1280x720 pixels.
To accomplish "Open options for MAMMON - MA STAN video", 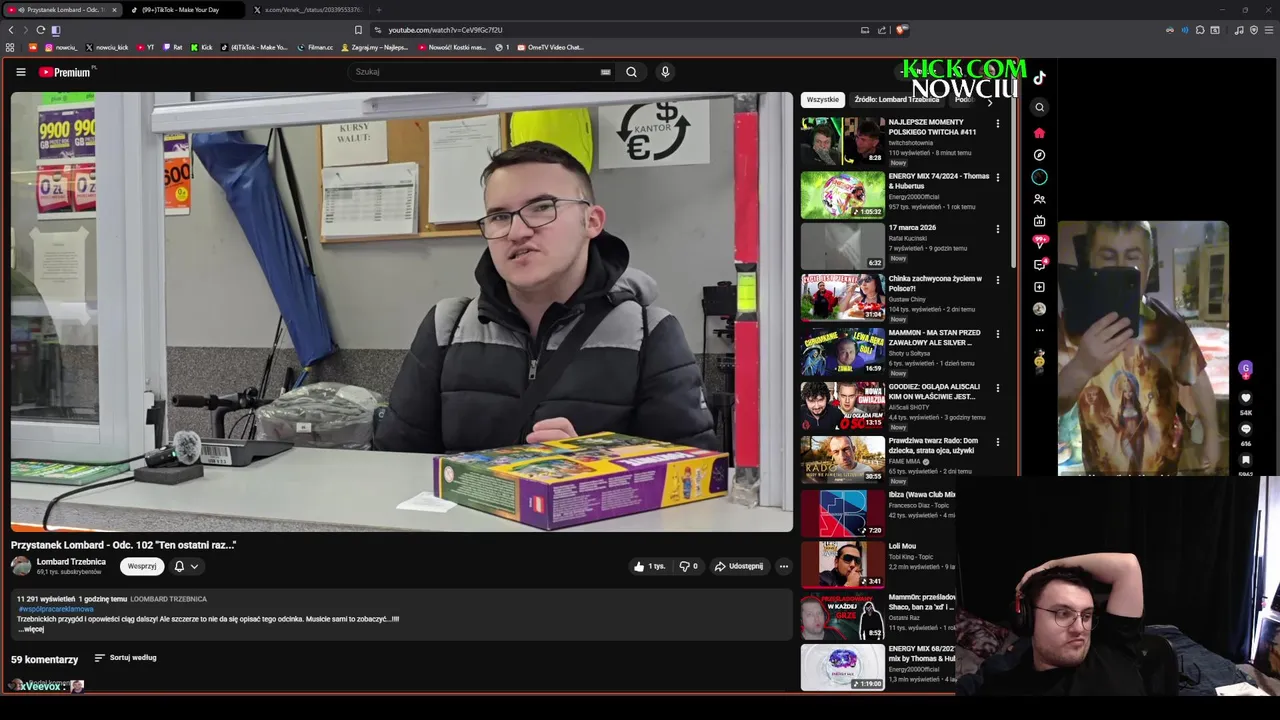I will [997, 335].
